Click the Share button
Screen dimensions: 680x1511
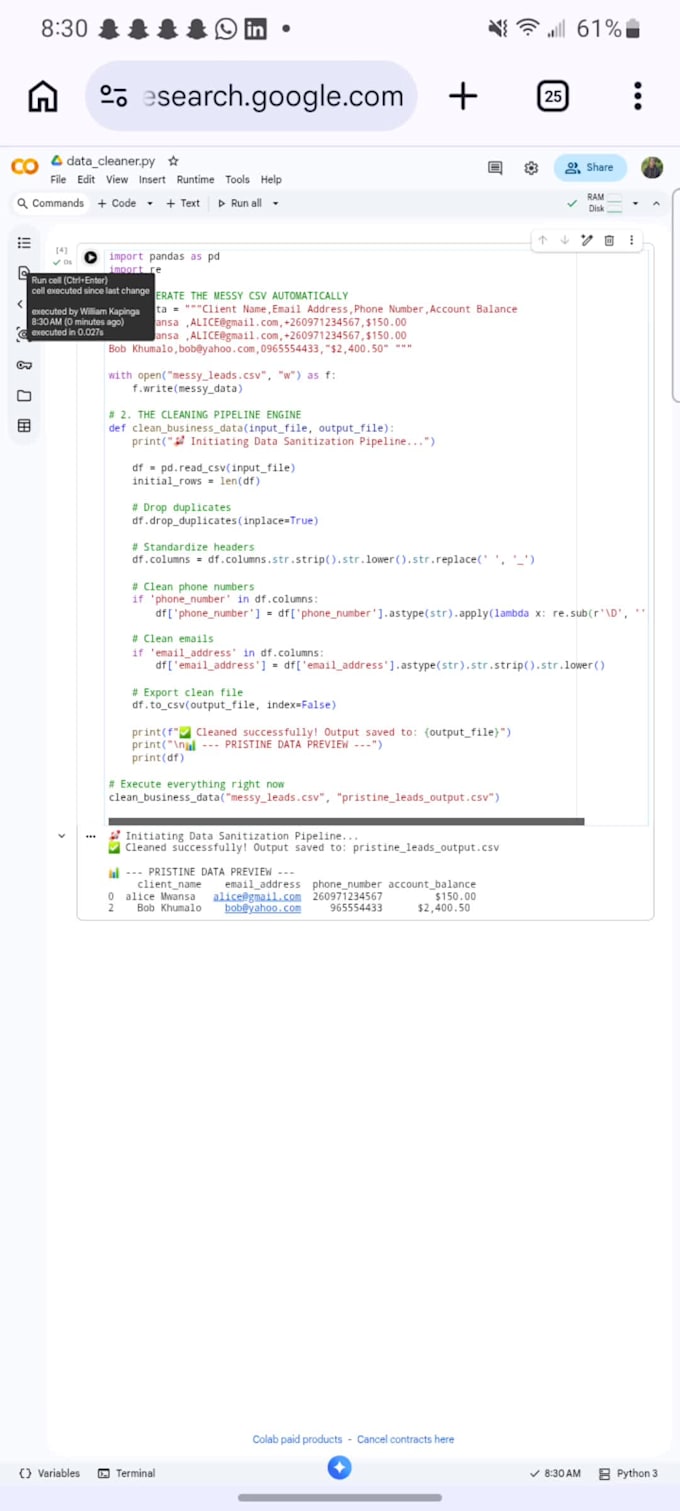pyautogui.click(x=590, y=168)
